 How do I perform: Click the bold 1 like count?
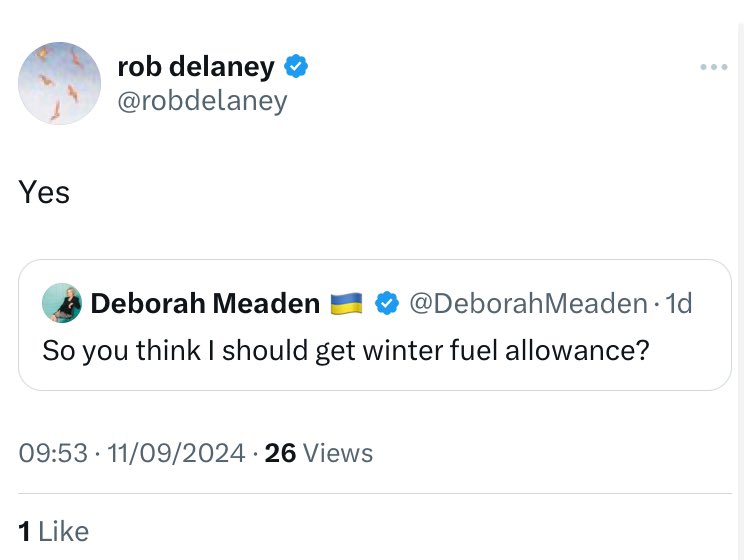(23, 531)
